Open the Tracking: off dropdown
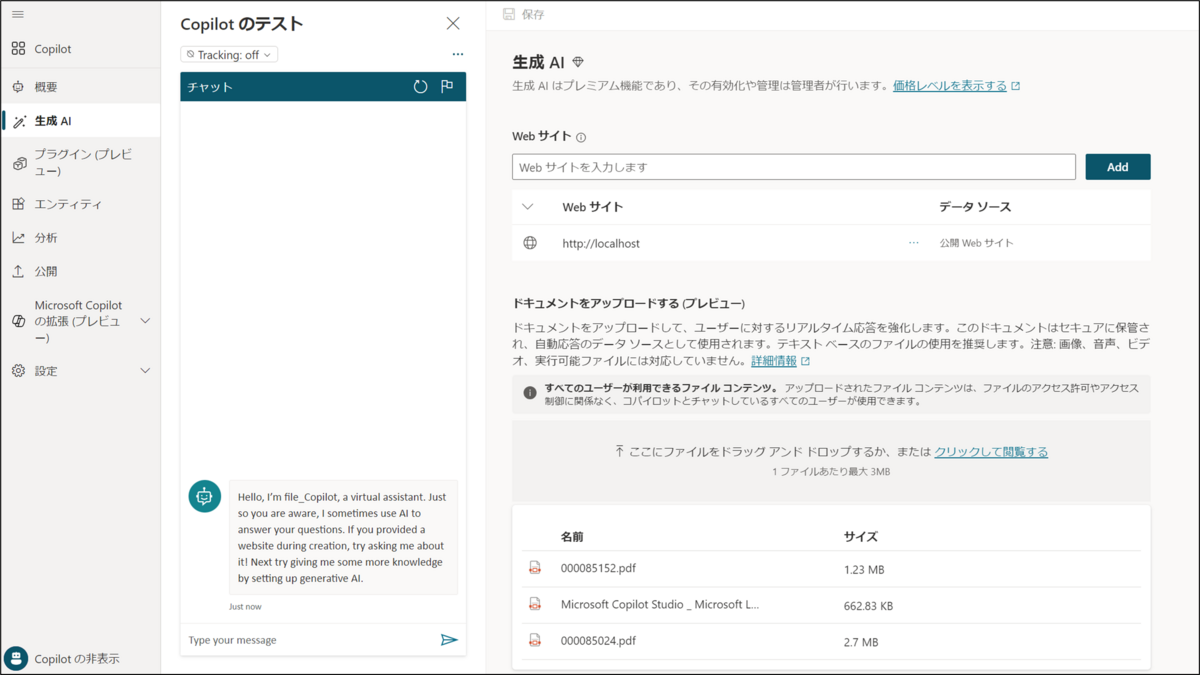This screenshot has width=1200, height=675. [x=229, y=55]
